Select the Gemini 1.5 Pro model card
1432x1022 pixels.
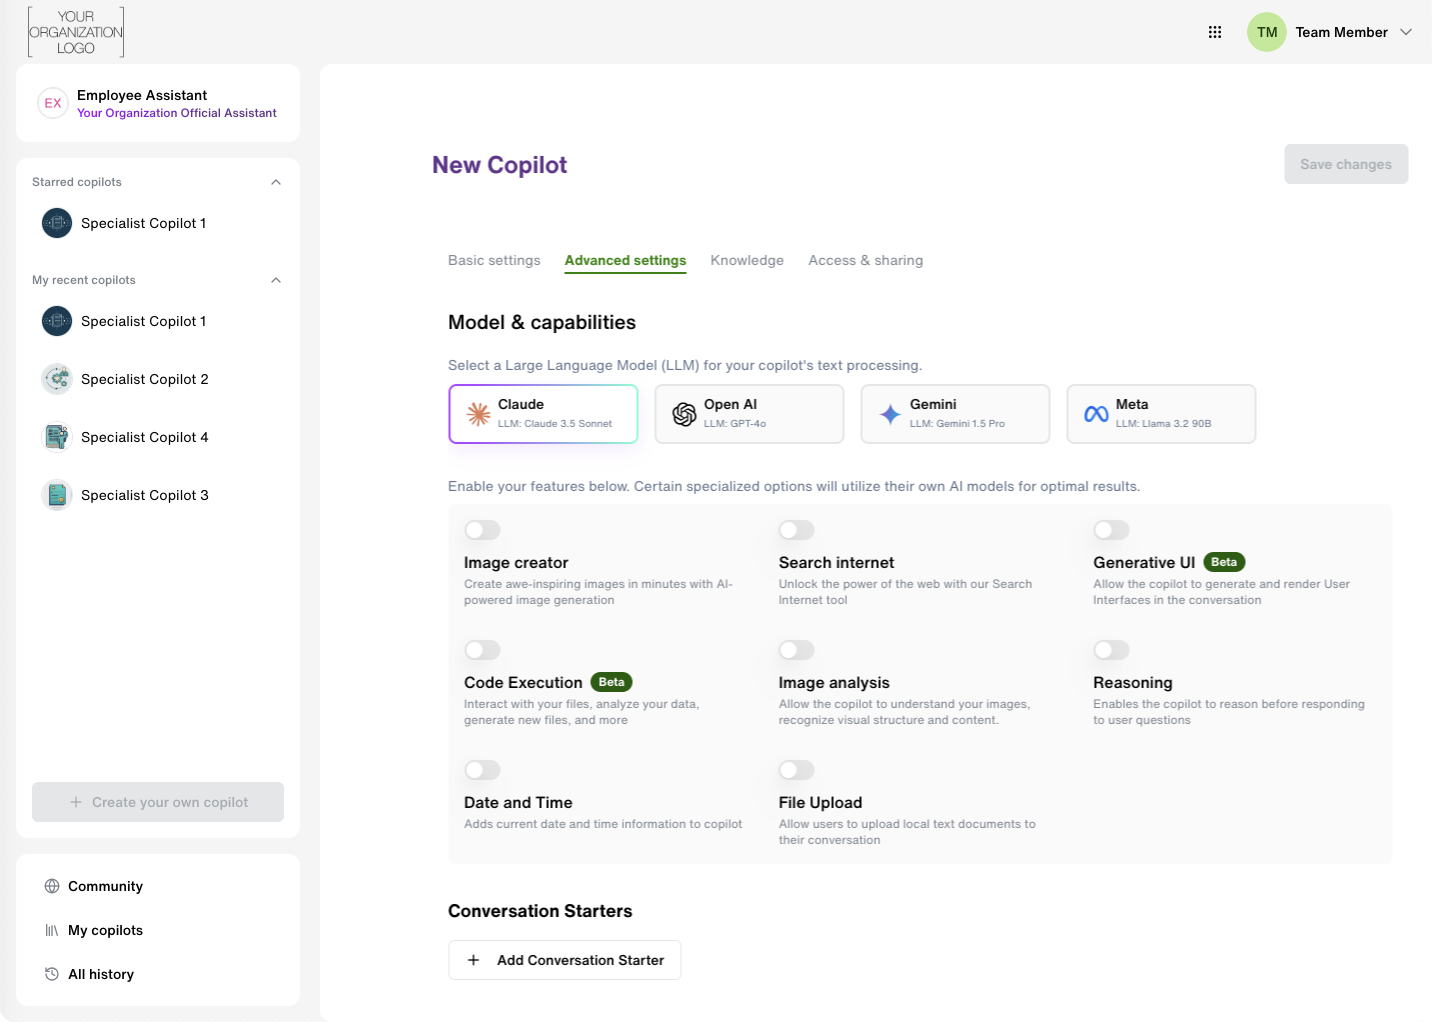click(955, 414)
